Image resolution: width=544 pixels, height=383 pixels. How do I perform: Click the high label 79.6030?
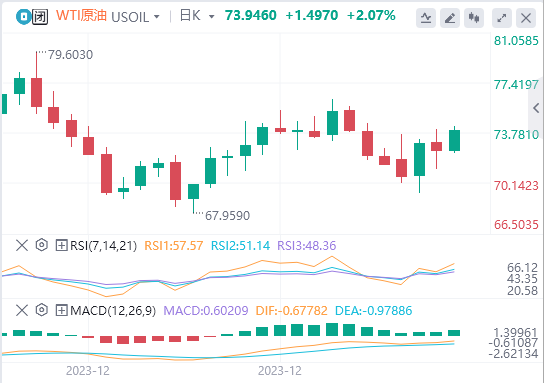[70, 55]
